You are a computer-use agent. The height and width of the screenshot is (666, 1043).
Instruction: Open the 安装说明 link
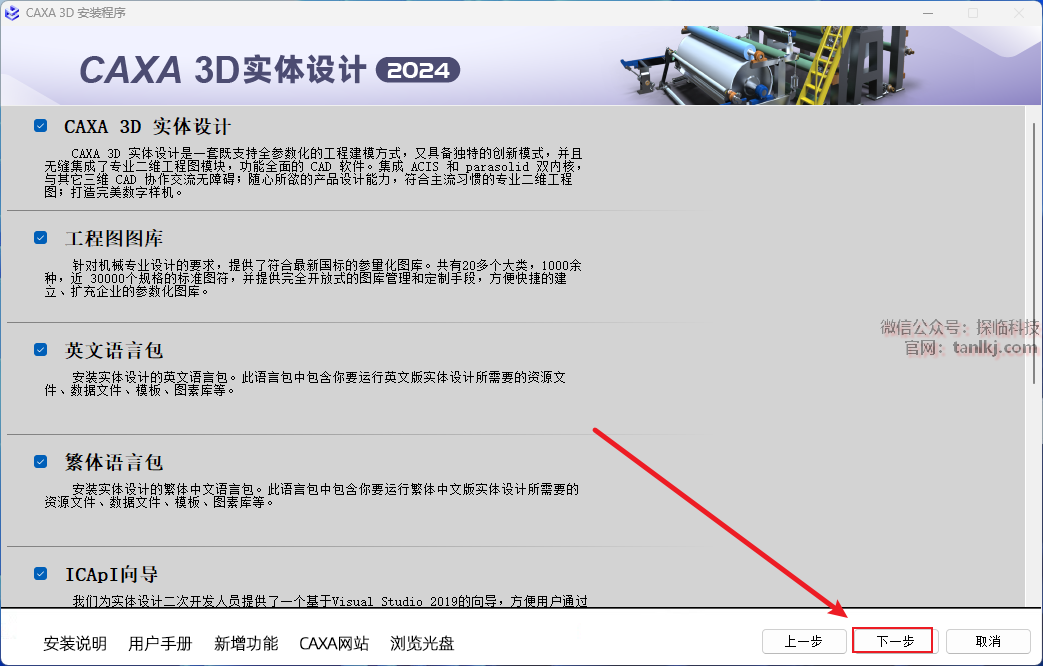(x=75, y=643)
